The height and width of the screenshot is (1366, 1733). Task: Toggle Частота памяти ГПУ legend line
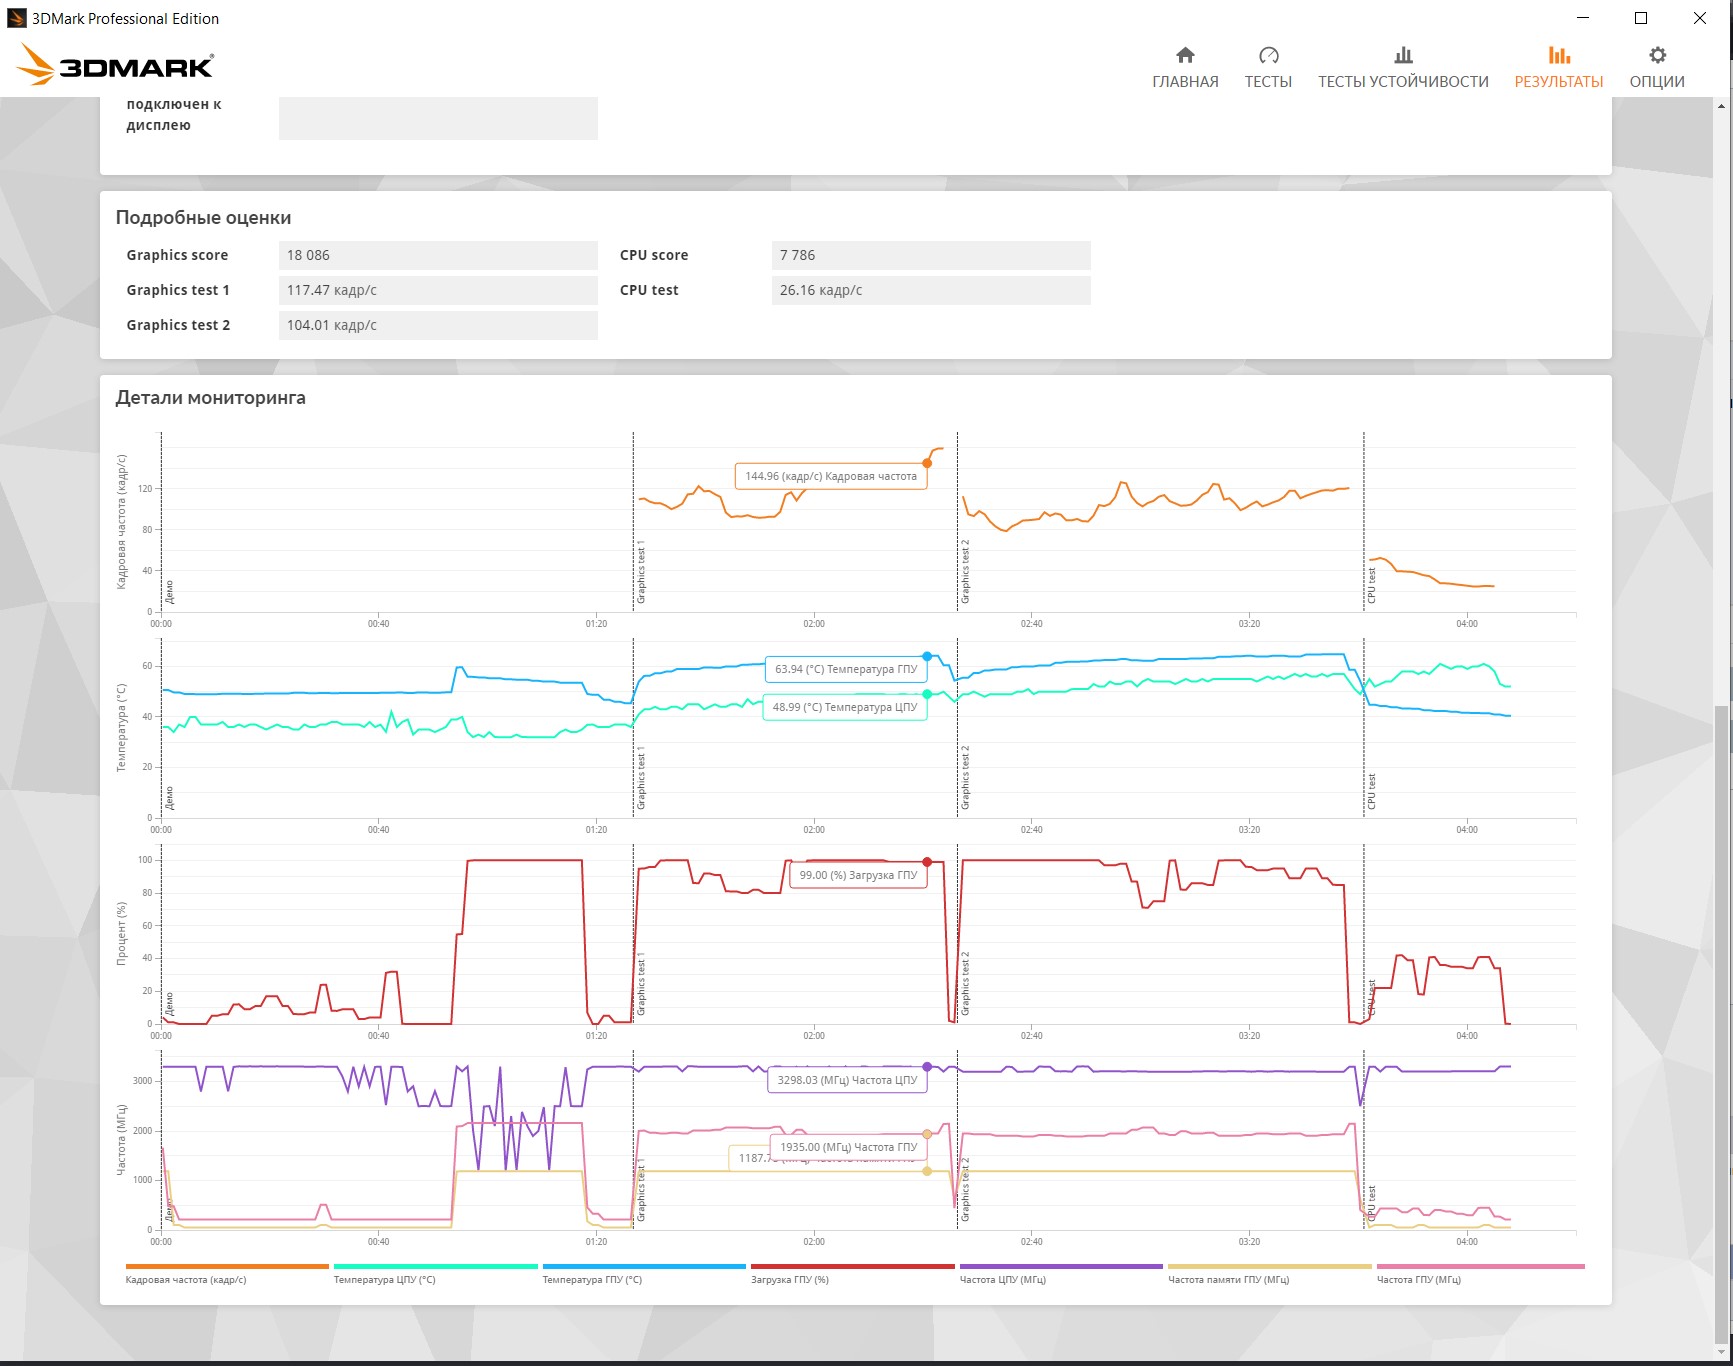click(x=1270, y=1266)
